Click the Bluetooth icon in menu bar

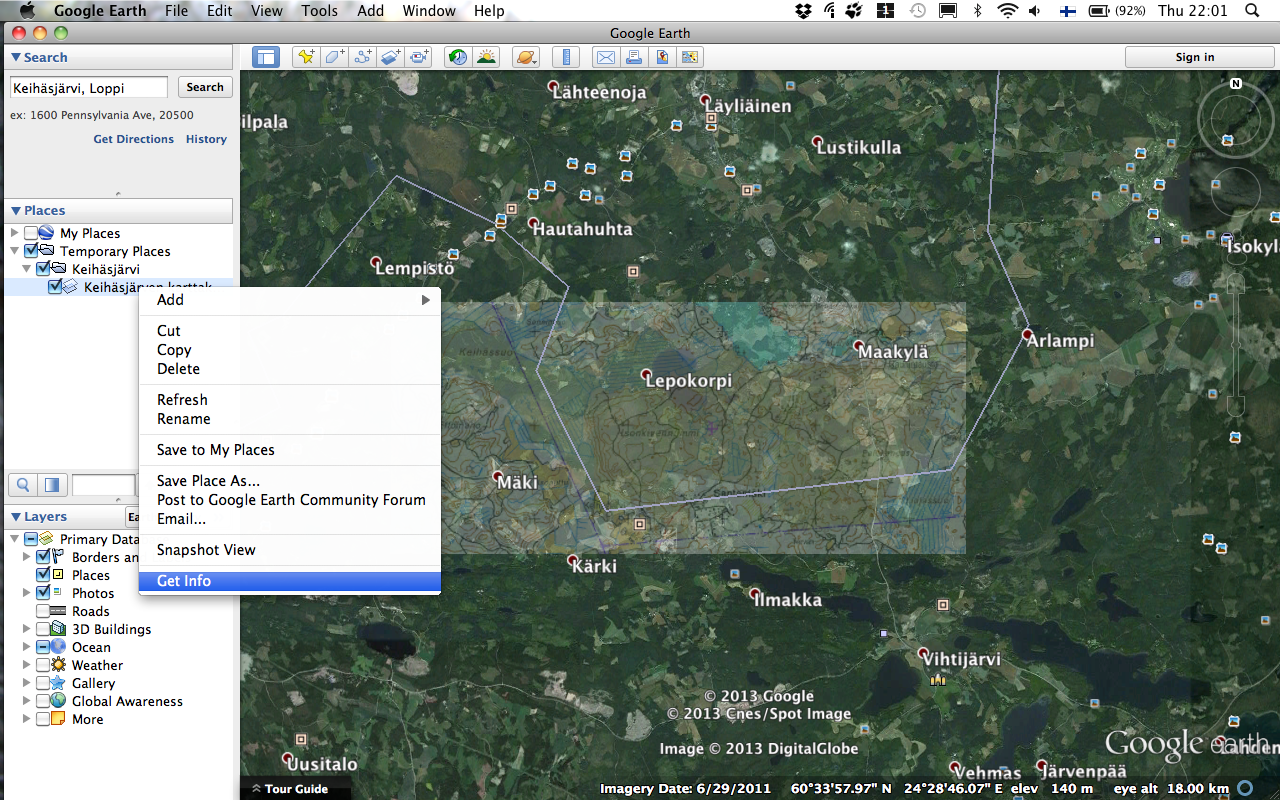coord(978,11)
